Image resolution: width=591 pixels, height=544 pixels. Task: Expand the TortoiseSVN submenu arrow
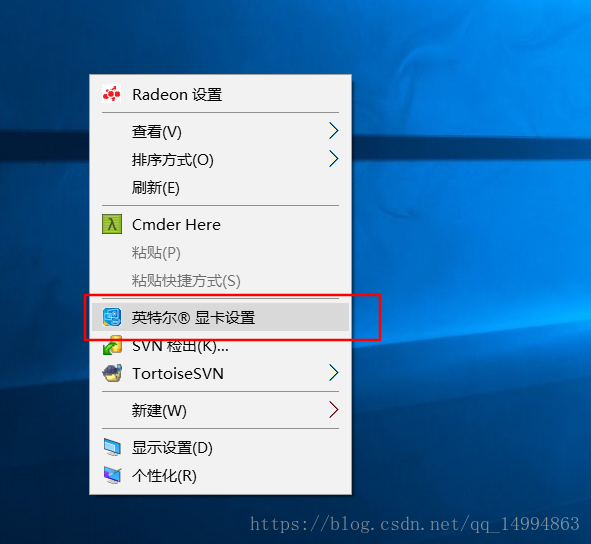click(x=333, y=373)
